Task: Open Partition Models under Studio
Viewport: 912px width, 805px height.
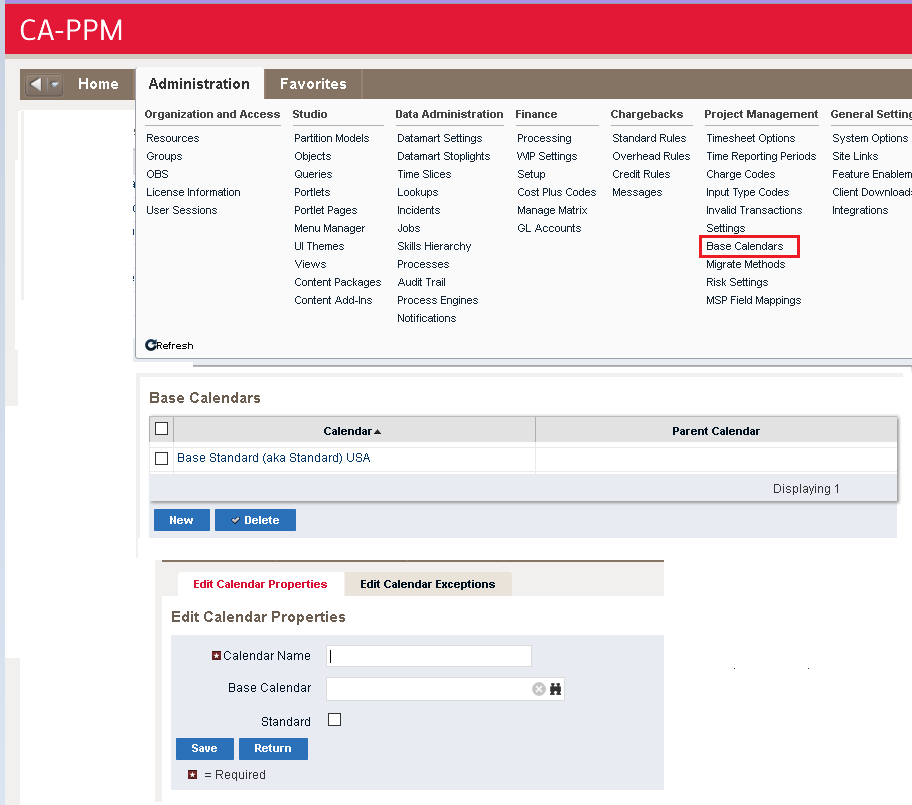Action: coord(332,138)
